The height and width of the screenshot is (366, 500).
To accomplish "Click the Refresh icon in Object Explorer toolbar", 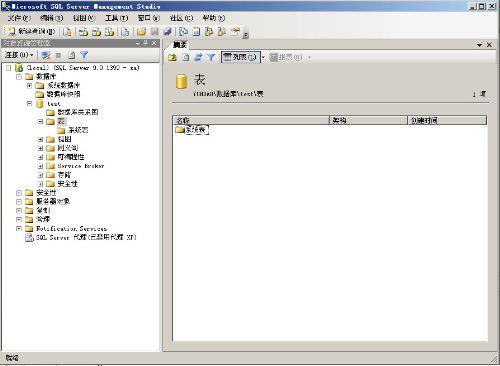I will pyautogui.click(x=71, y=55).
